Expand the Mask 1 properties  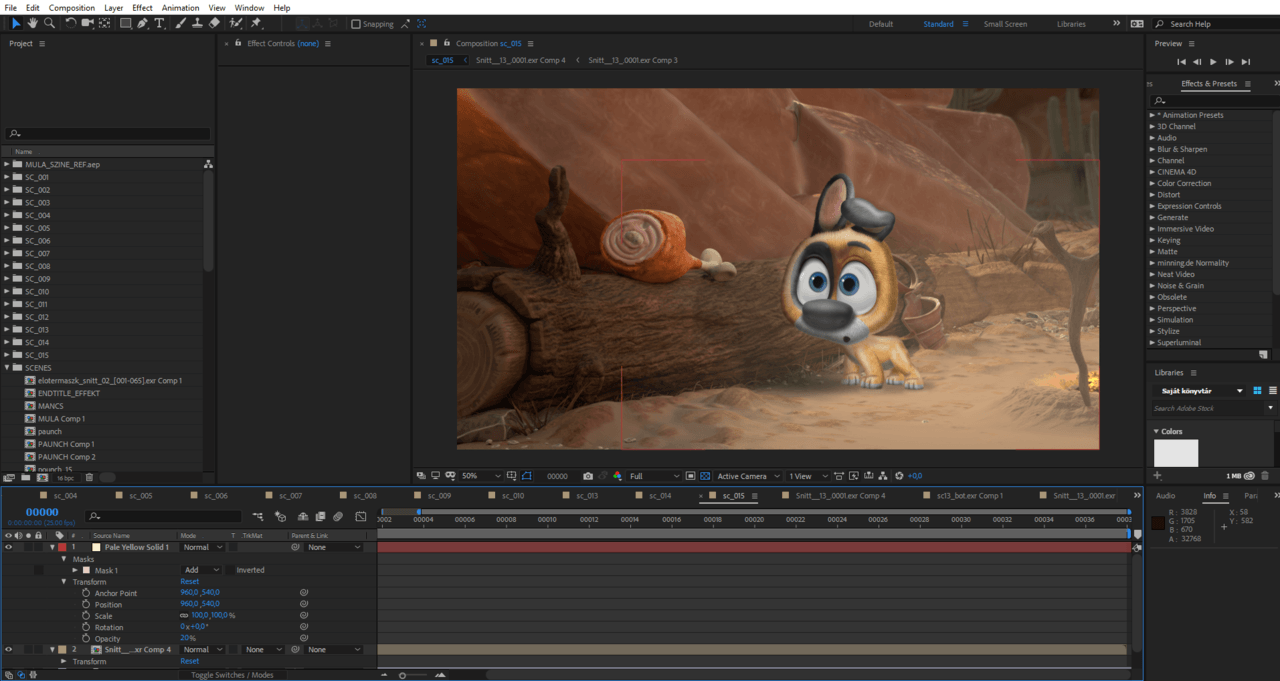75,570
